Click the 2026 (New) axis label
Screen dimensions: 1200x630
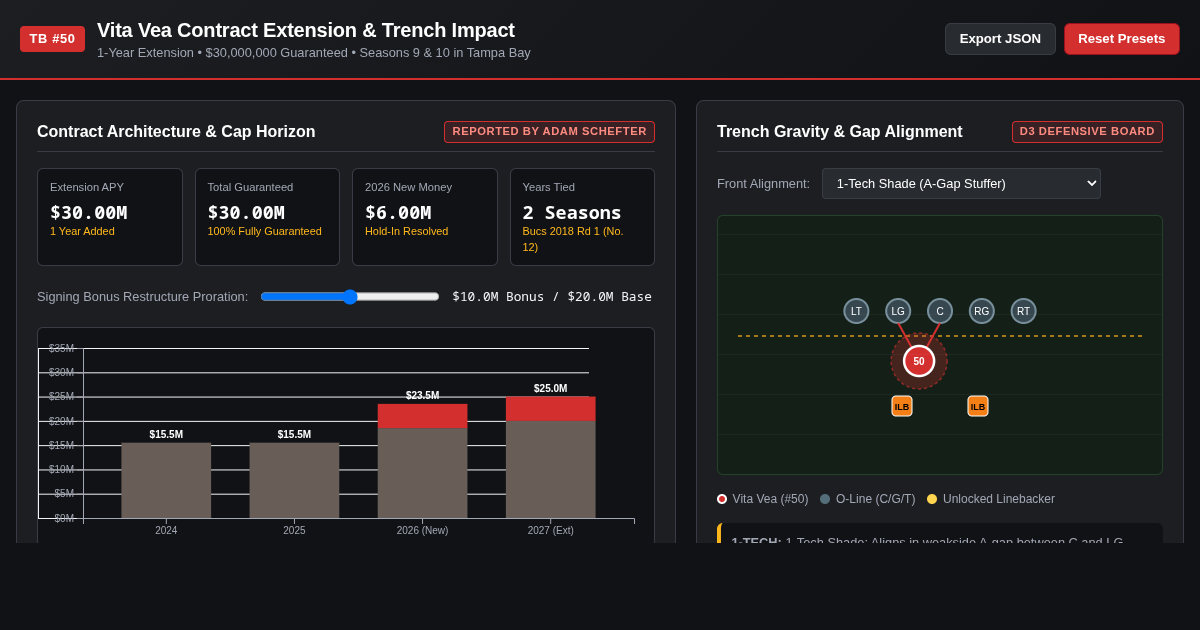422,531
